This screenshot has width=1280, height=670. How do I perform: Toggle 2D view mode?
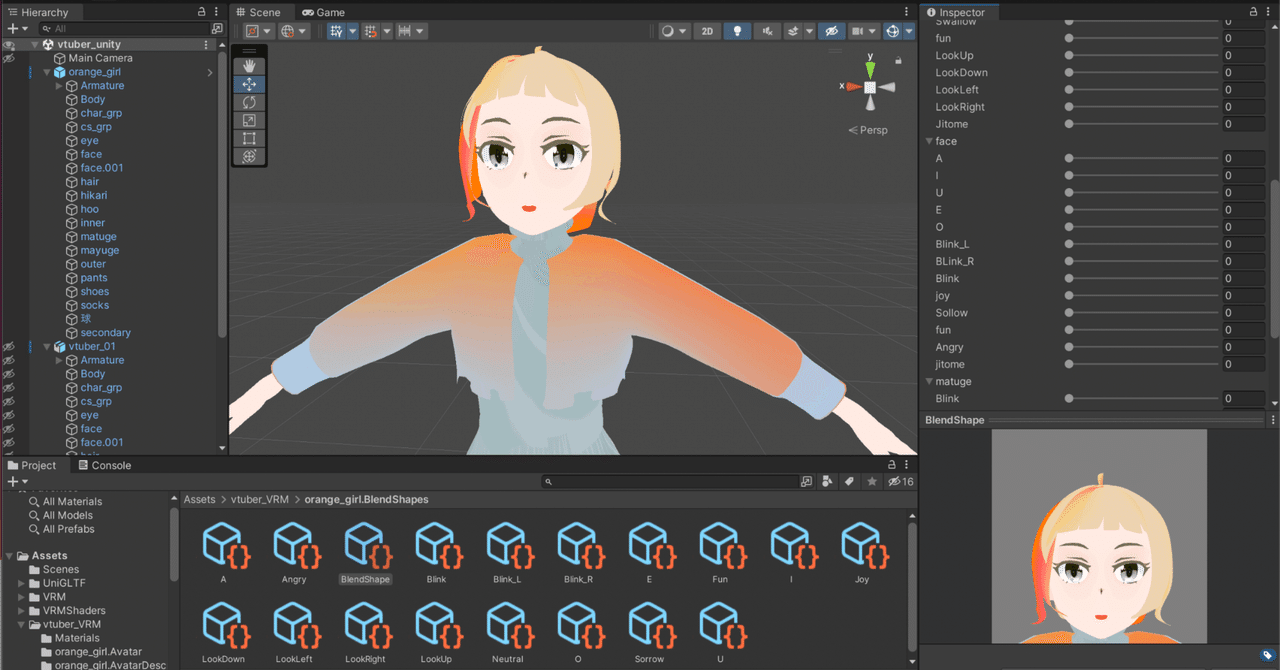point(707,31)
